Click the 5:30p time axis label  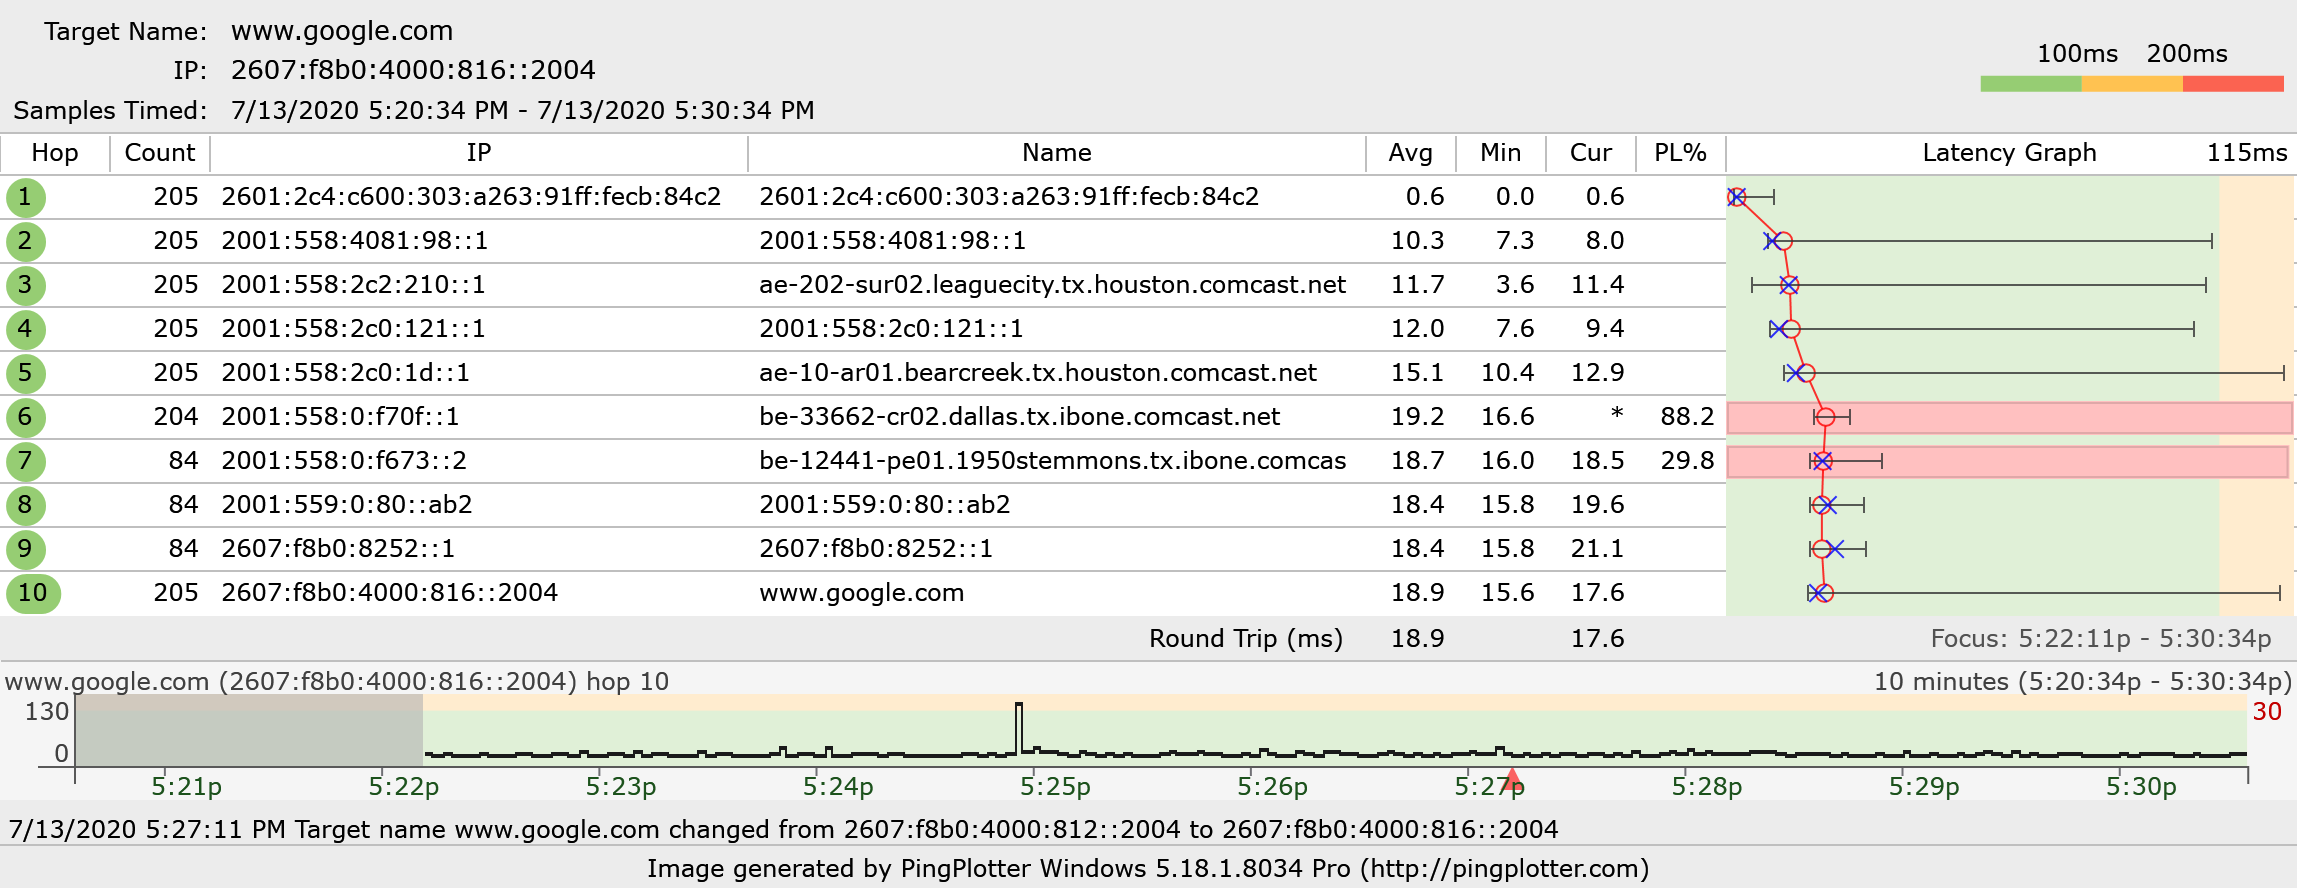(2141, 787)
